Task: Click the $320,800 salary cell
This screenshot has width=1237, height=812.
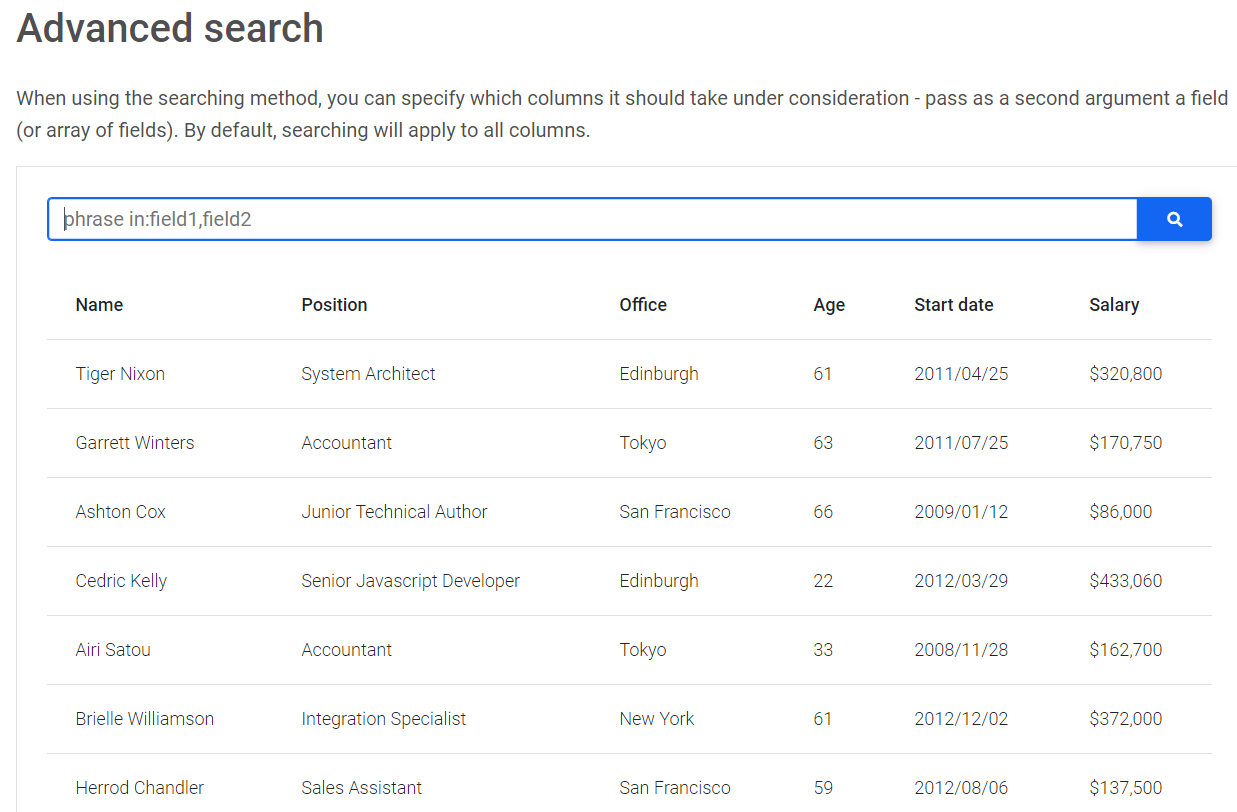Action: pos(1125,374)
